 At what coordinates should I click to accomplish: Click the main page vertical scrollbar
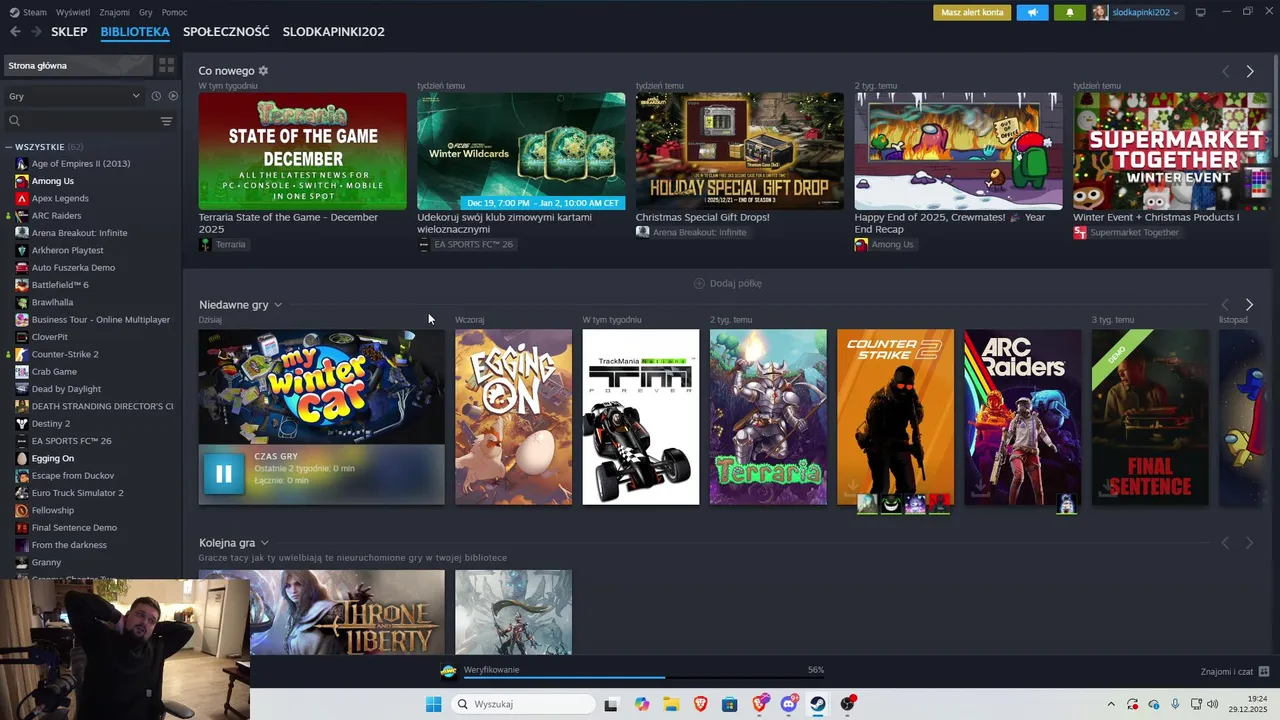[x=1276, y=105]
